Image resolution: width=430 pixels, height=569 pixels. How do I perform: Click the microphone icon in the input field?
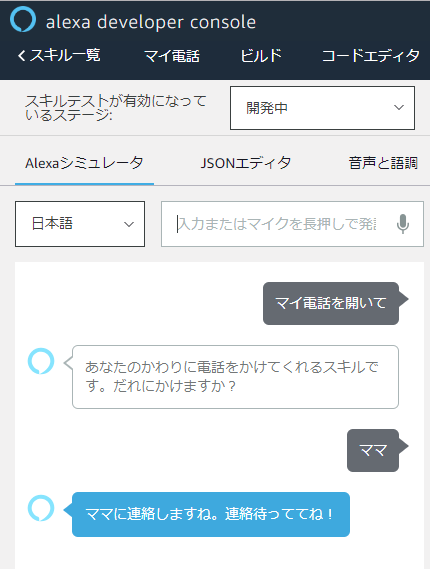[403, 224]
